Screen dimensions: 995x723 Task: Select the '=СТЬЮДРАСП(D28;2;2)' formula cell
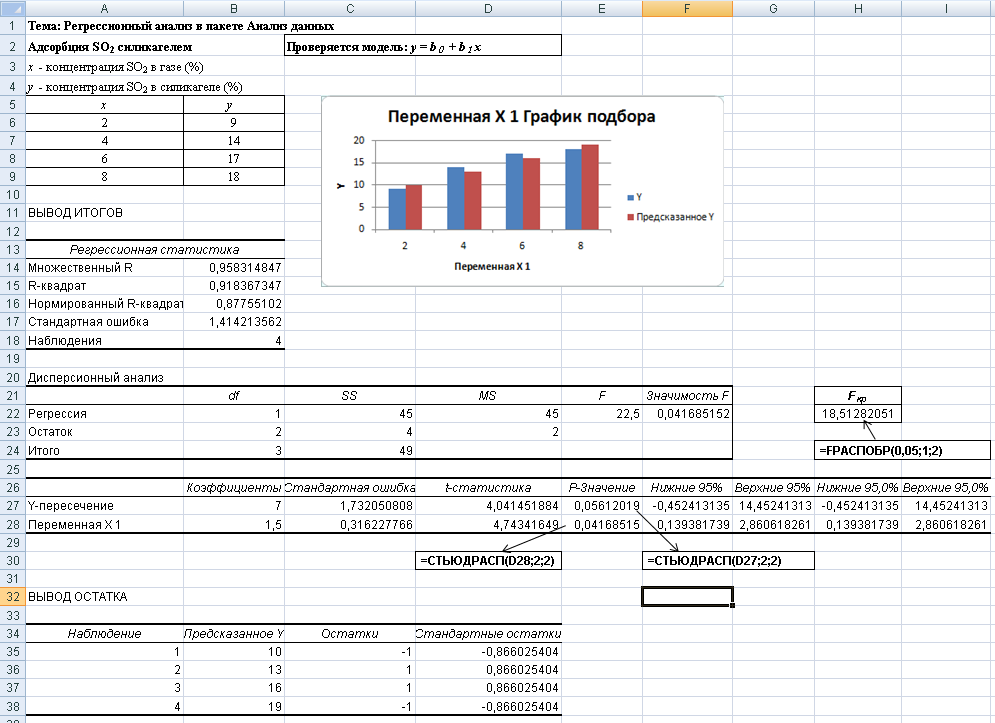pyautogui.click(x=488, y=560)
